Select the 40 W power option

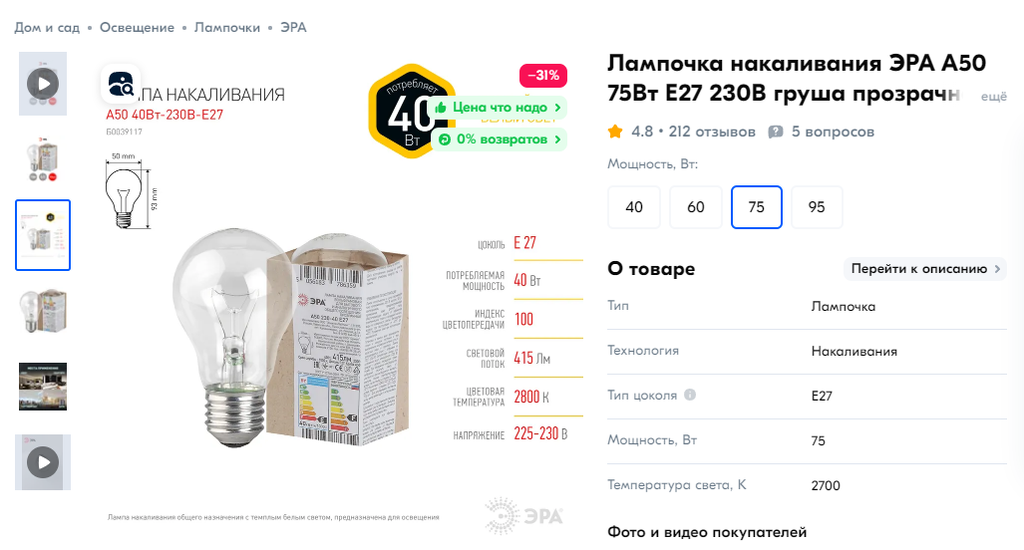[634, 207]
